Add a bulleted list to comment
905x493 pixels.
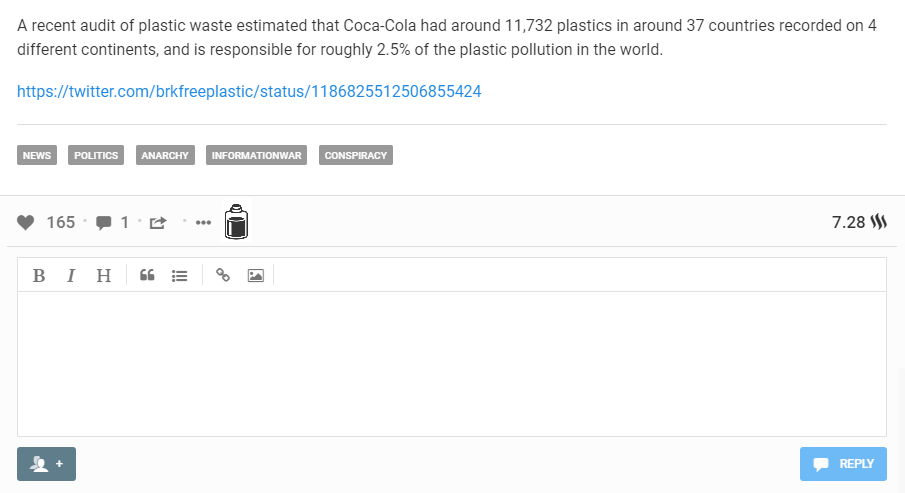[179, 276]
